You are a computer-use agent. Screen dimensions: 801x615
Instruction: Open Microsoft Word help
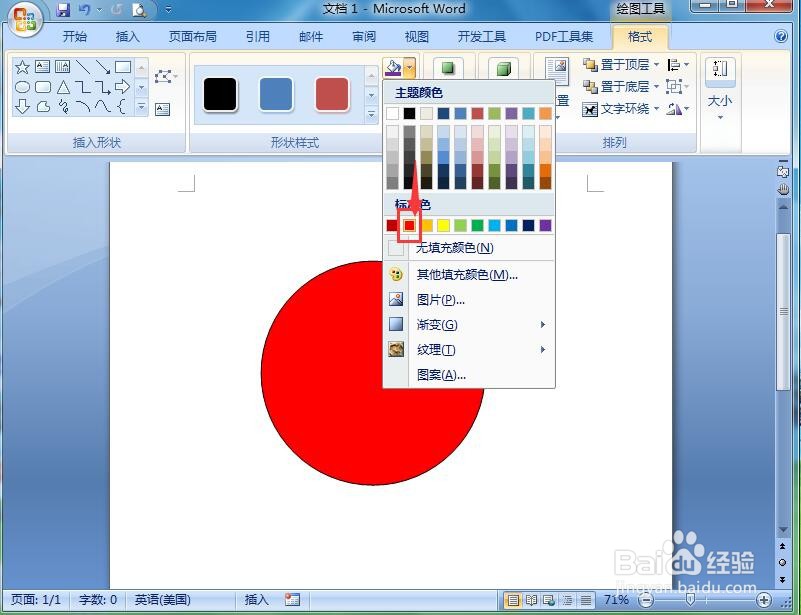(781, 36)
